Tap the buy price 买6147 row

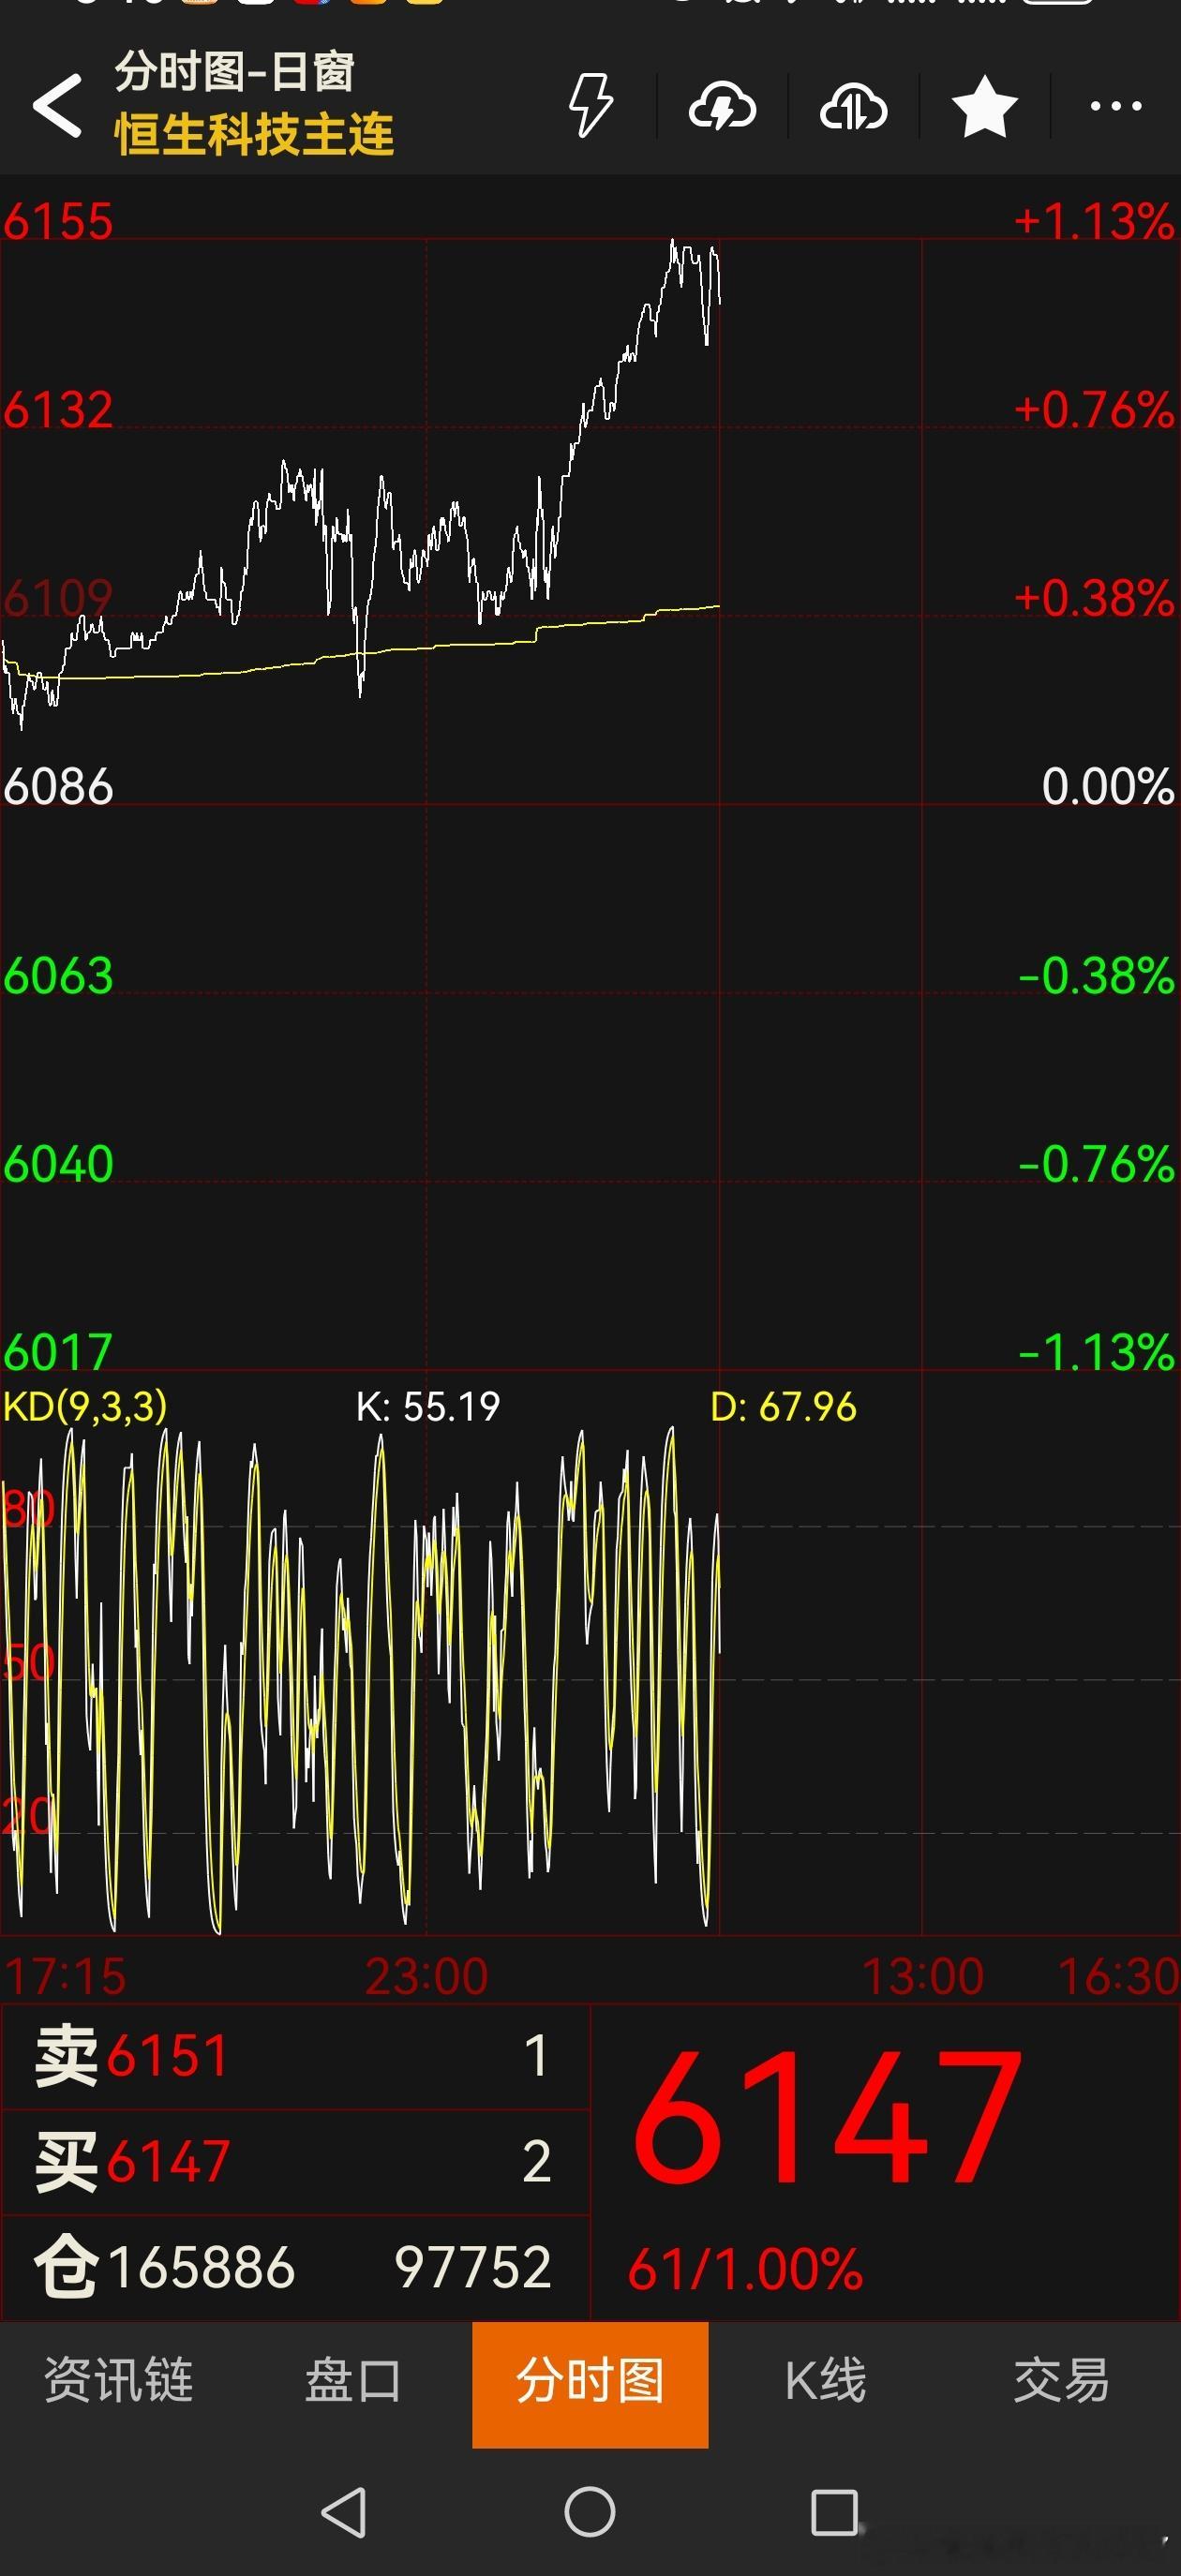pyautogui.click(x=295, y=2161)
